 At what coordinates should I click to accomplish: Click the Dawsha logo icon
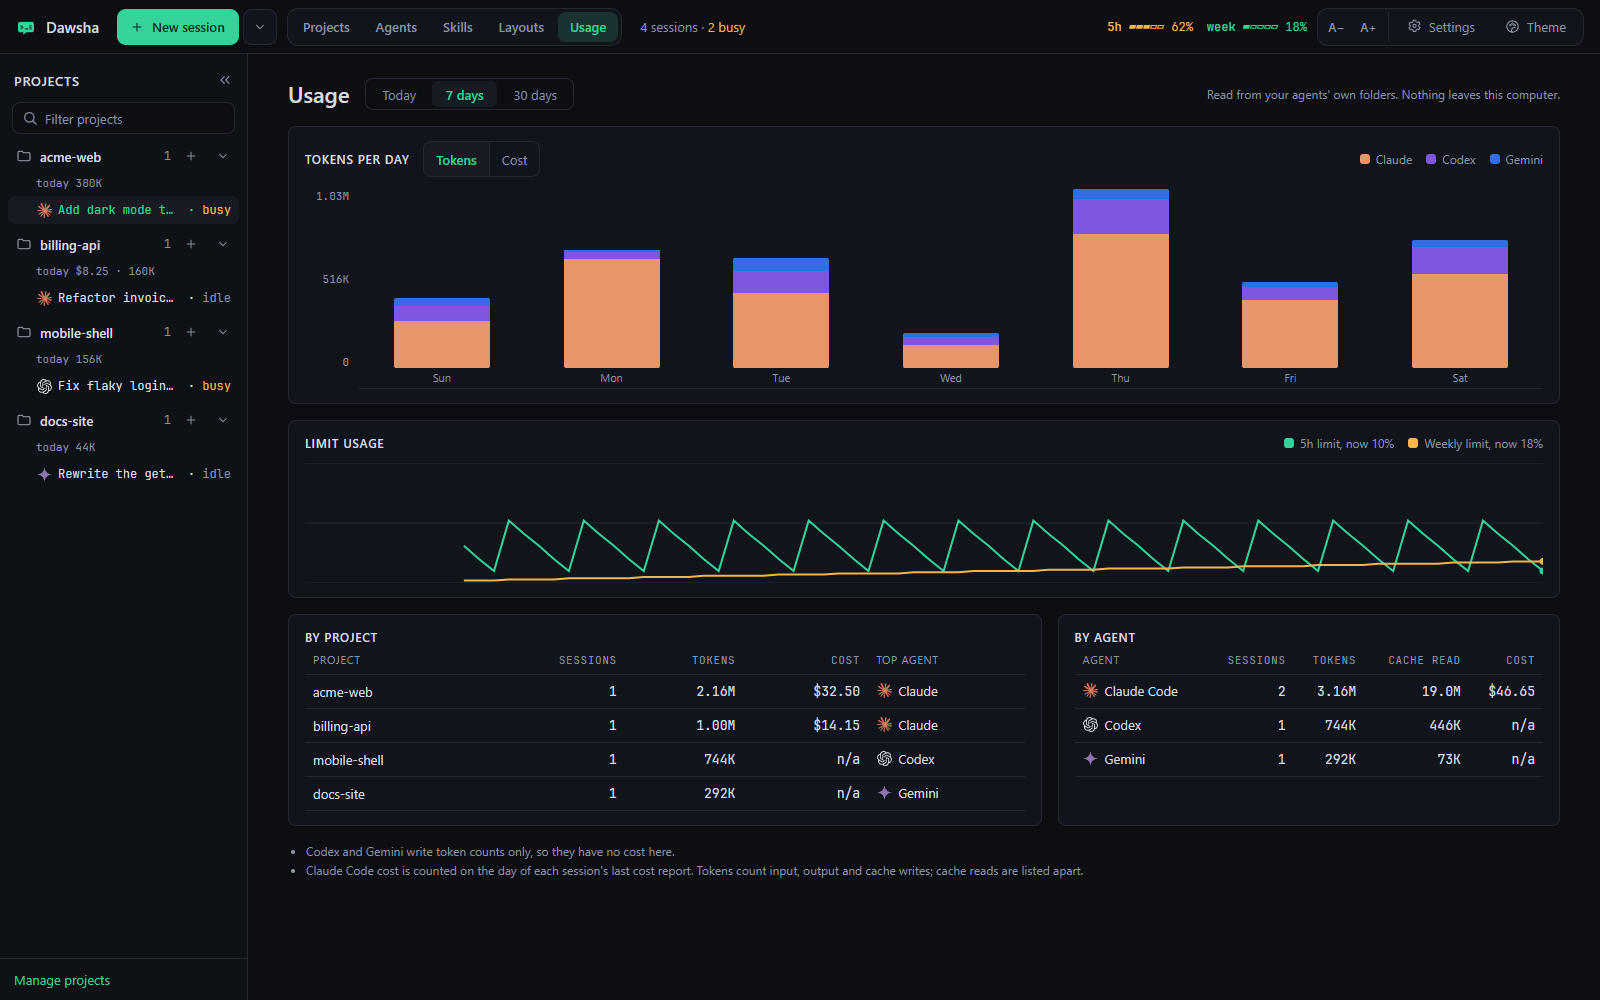26,28
